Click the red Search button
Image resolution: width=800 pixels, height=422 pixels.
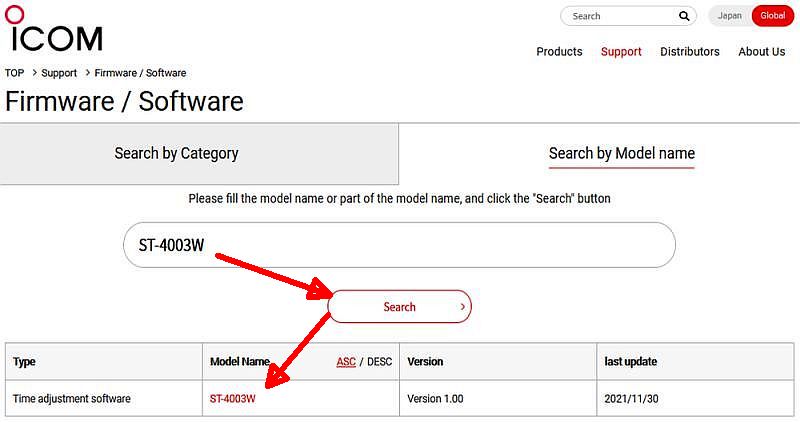[399, 307]
